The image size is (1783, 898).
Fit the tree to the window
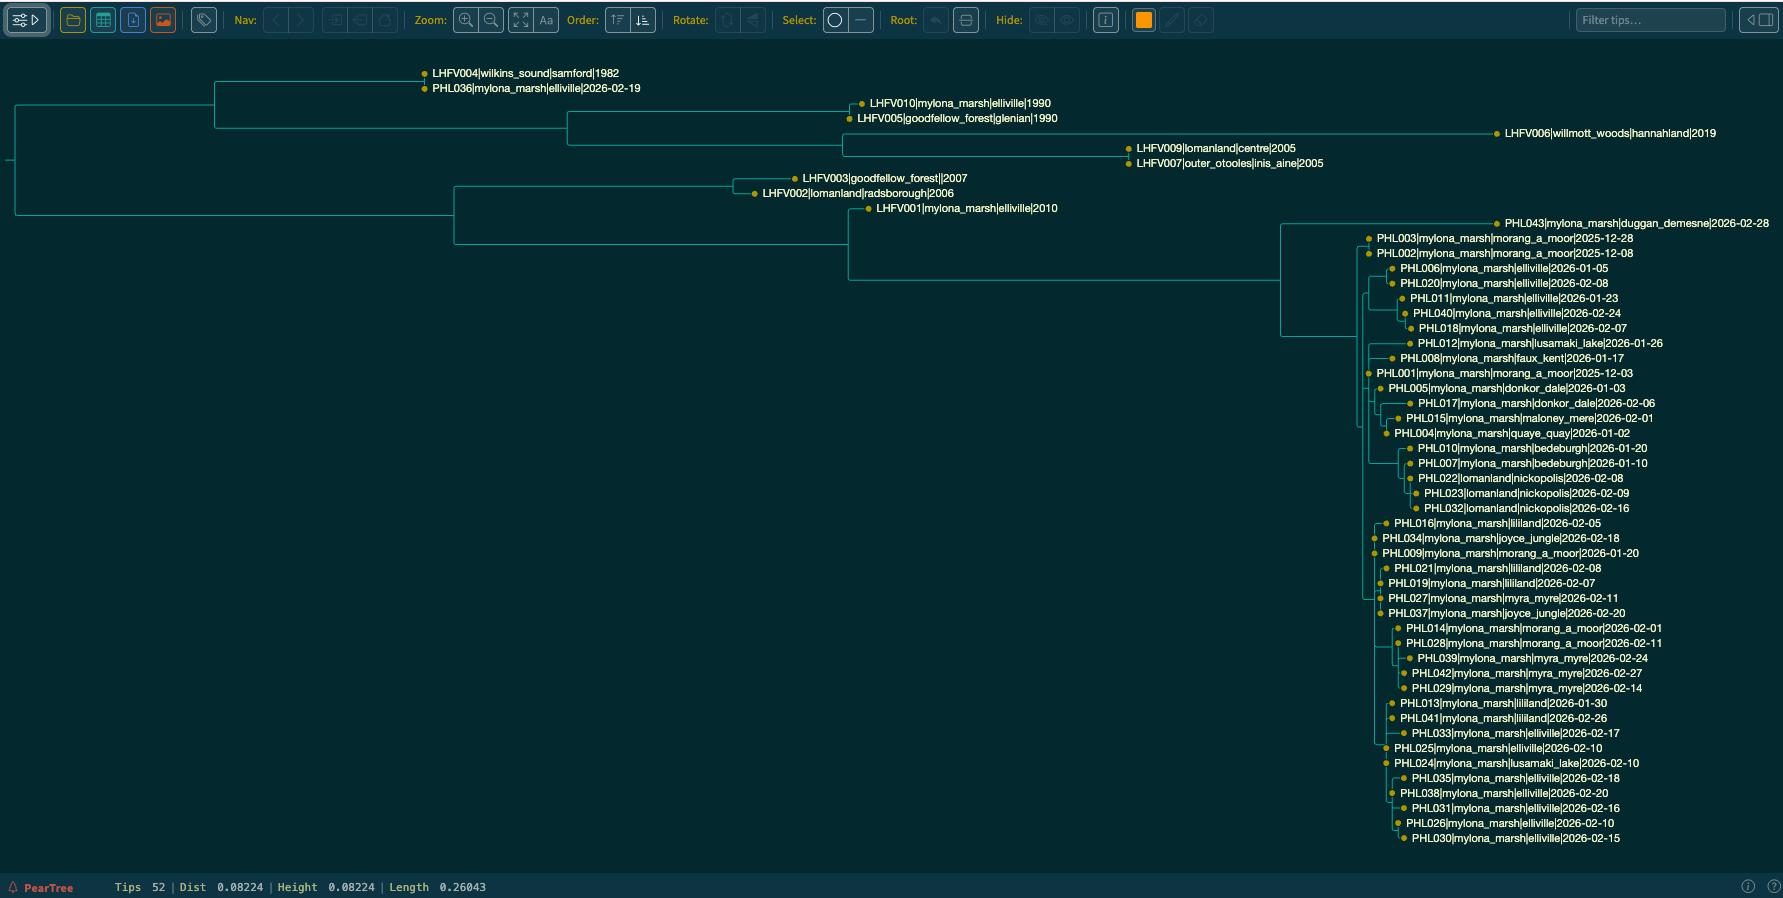[521, 20]
